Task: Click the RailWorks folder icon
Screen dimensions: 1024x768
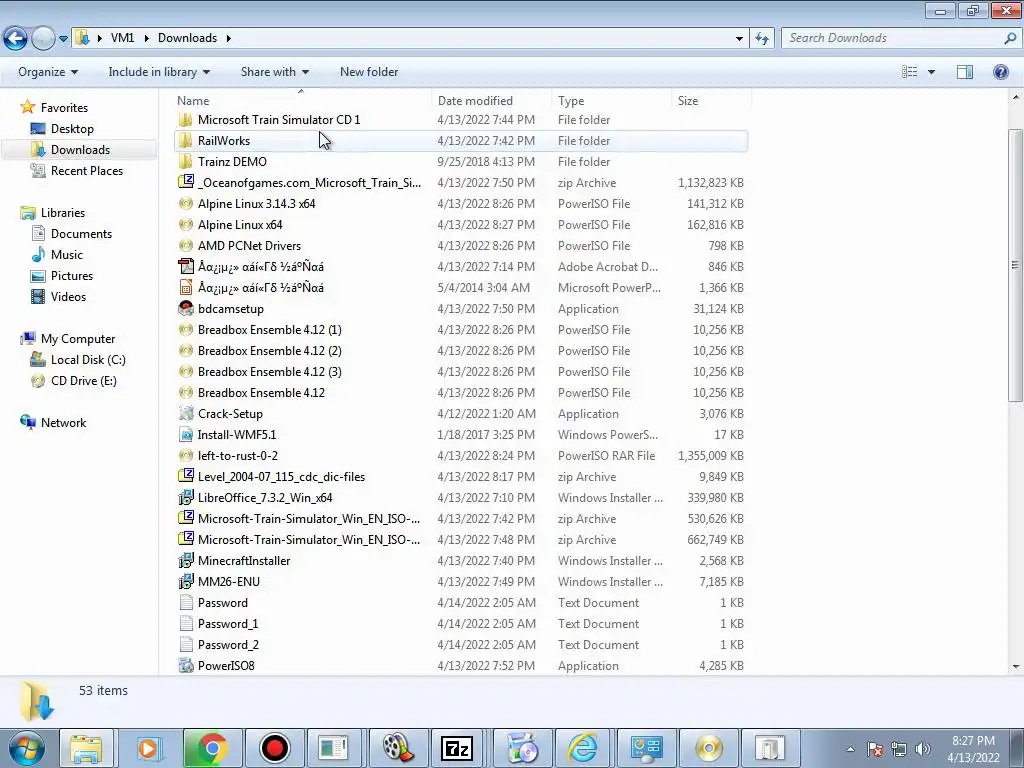Action: pyautogui.click(x=185, y=140)
